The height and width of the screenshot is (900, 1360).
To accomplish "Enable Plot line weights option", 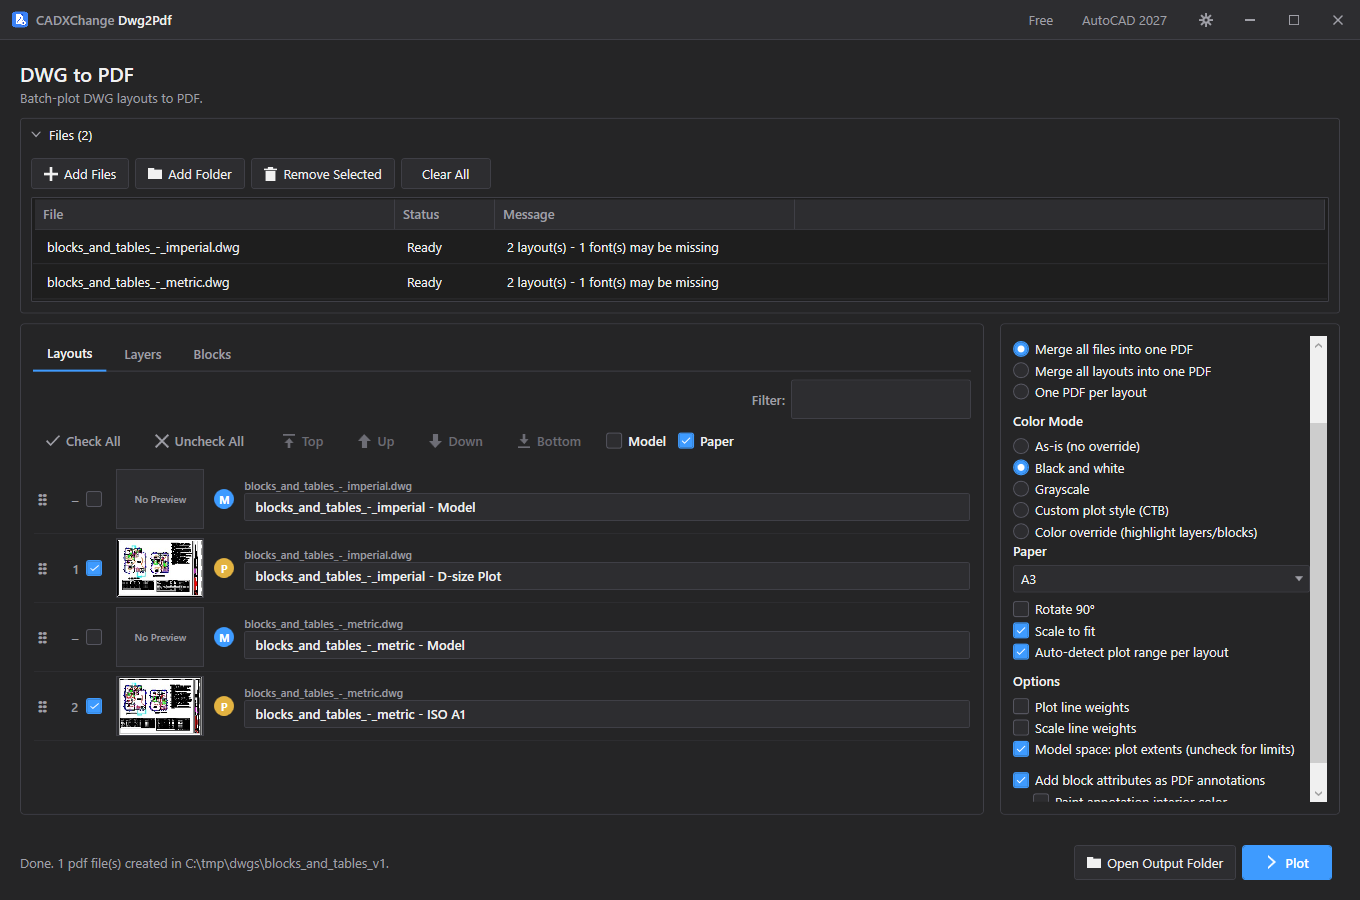I will (1021, 707).
